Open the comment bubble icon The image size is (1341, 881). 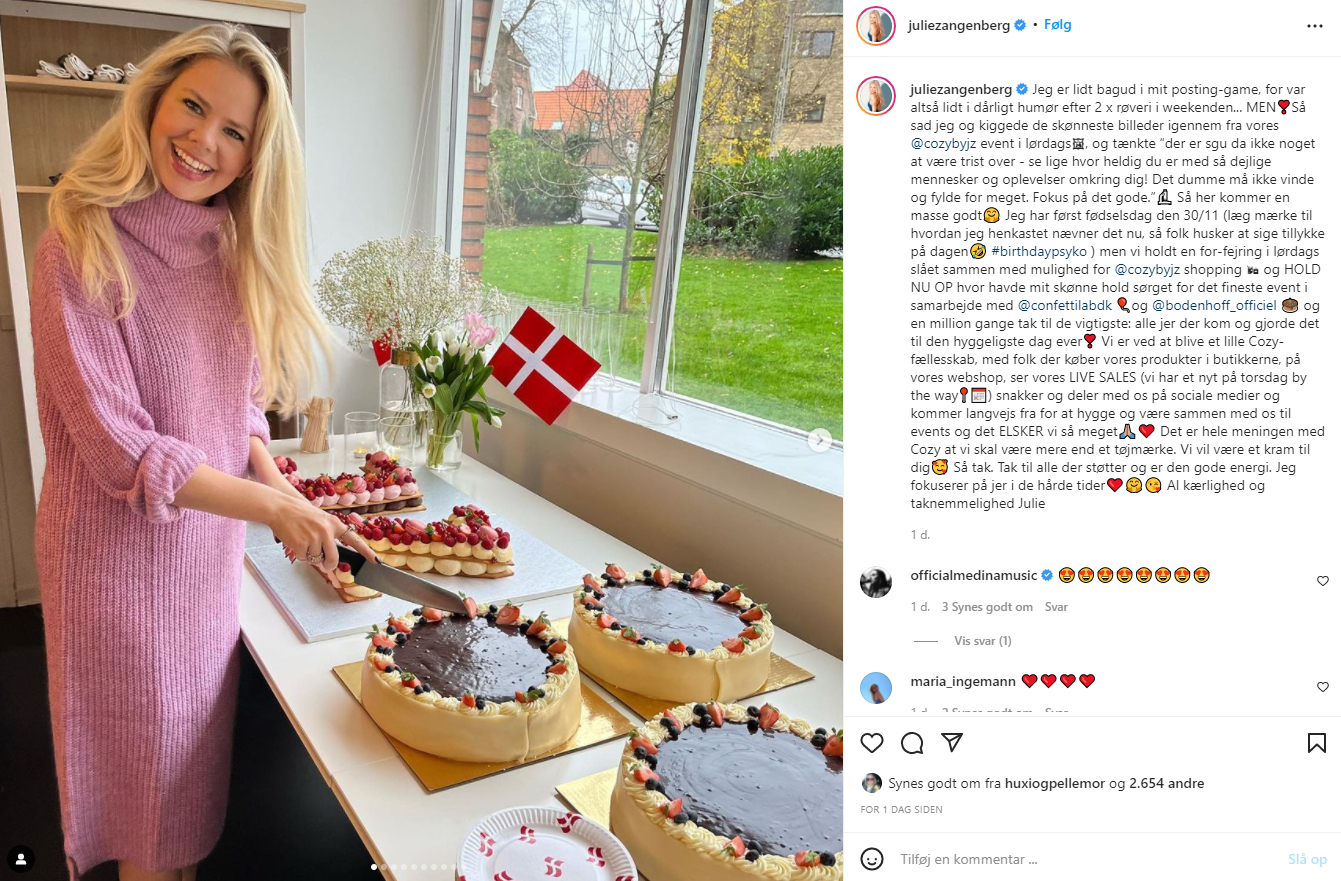pos(912,743)
